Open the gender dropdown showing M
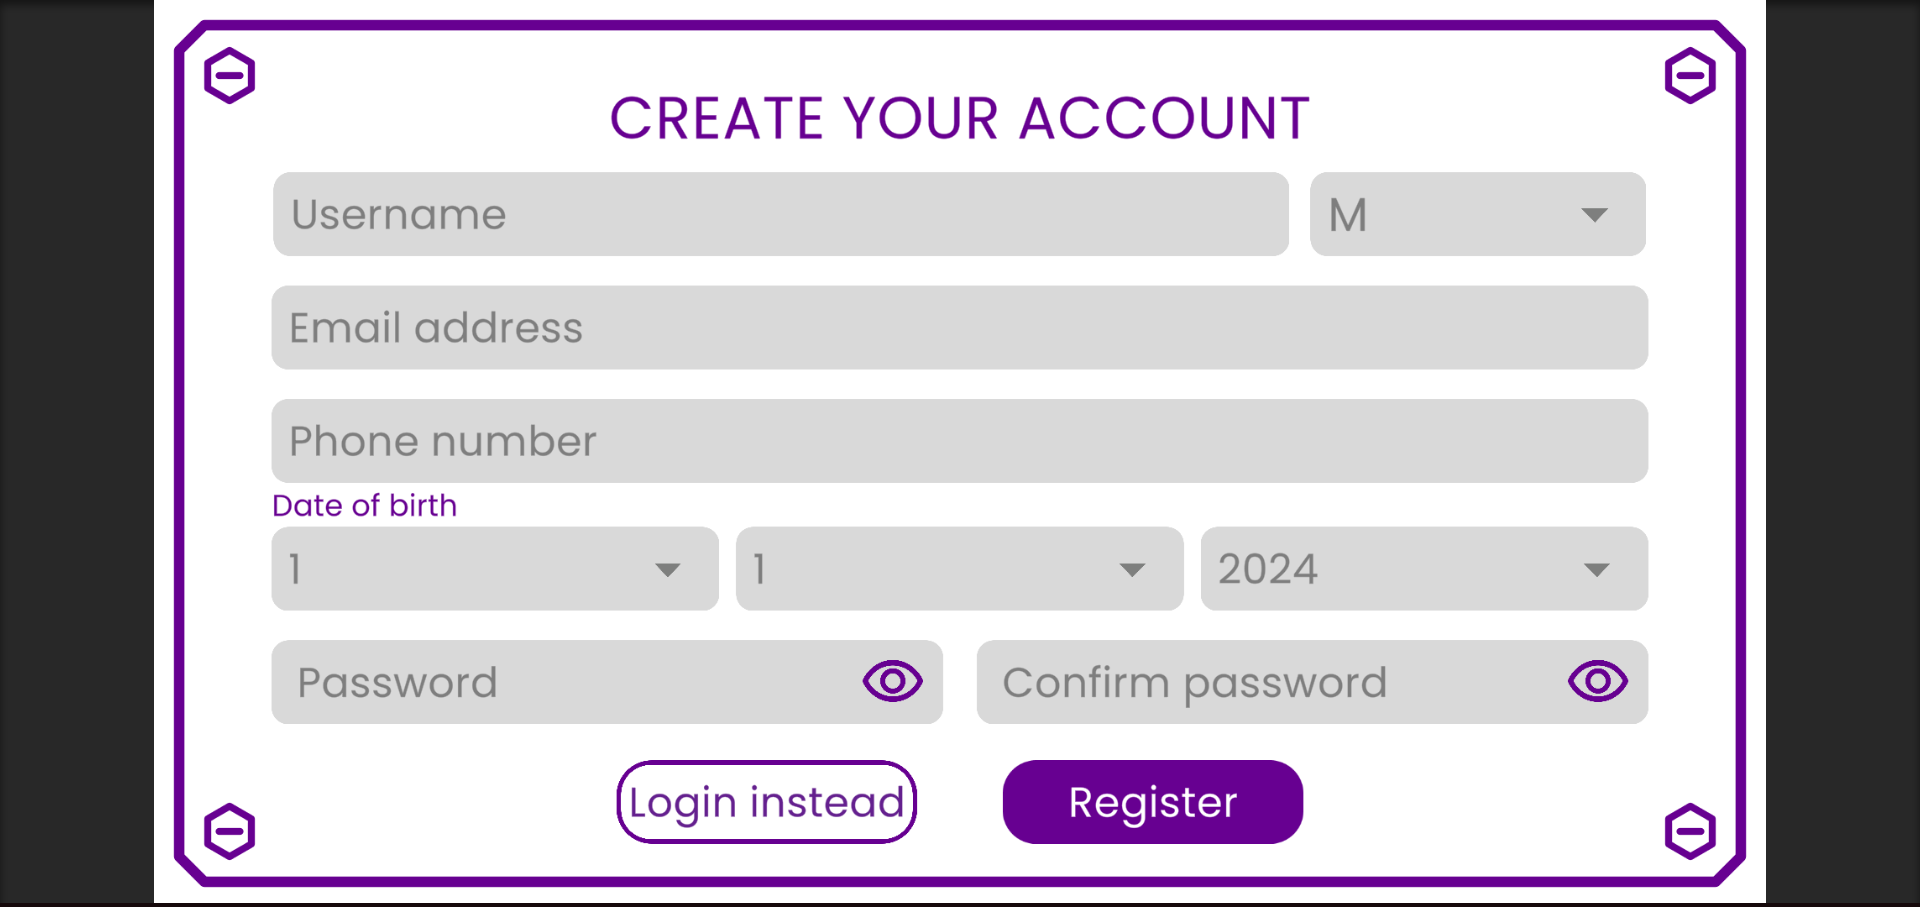The image size is (1920, 907). 1476,214
